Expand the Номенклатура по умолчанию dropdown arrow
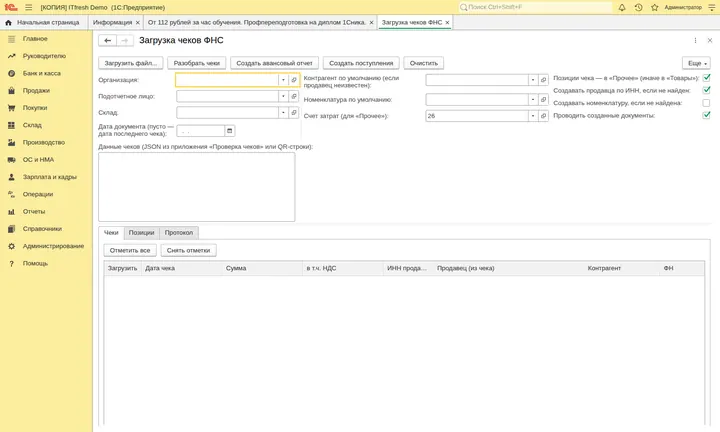The height and width of the screenshot is (432, 720). coord(533,100)
